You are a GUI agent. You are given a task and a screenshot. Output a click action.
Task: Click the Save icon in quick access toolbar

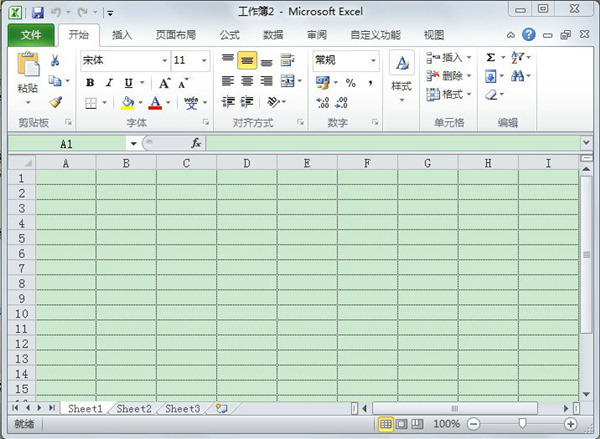pyautogui.click(x=37, y=12)
